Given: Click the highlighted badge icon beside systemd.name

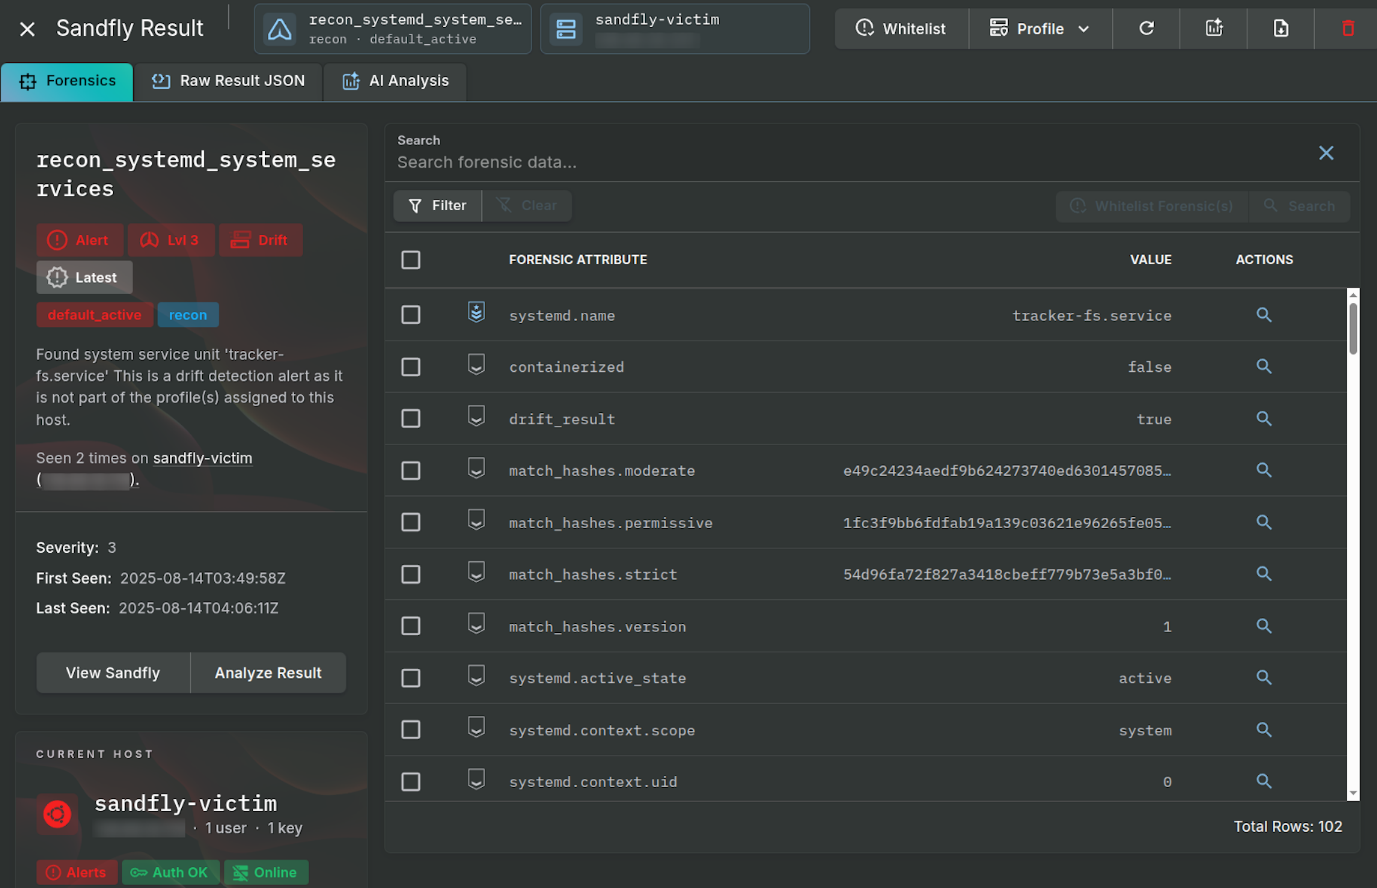Looking at the screenshot, I should point(476,313).
